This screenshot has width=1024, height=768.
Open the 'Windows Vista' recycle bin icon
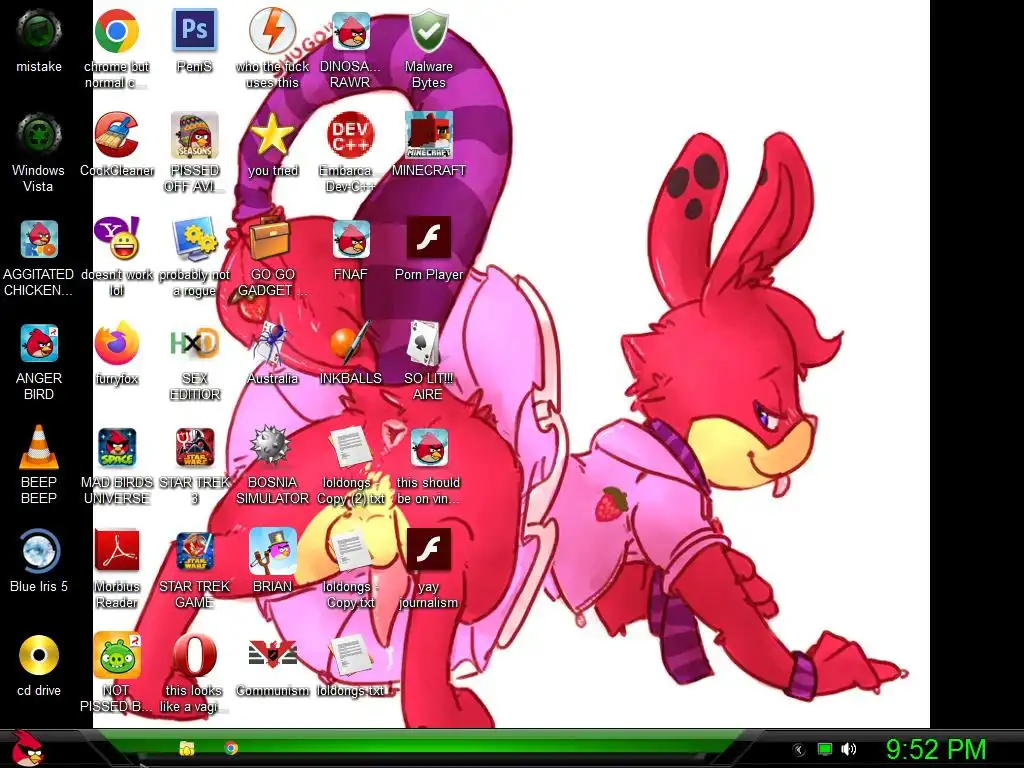click(39, 135)
